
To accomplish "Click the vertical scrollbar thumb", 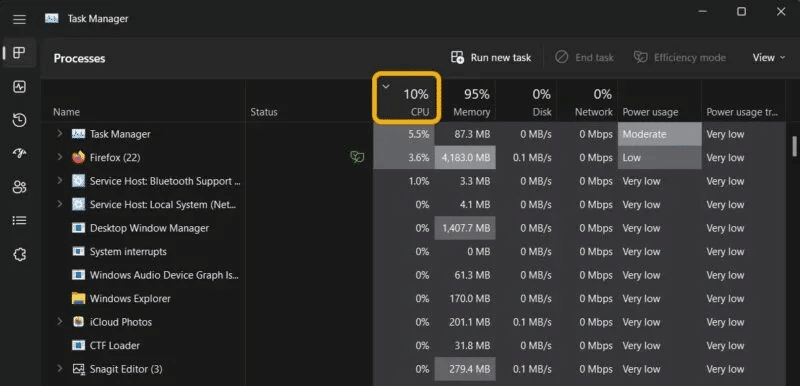I will [794, 146].
